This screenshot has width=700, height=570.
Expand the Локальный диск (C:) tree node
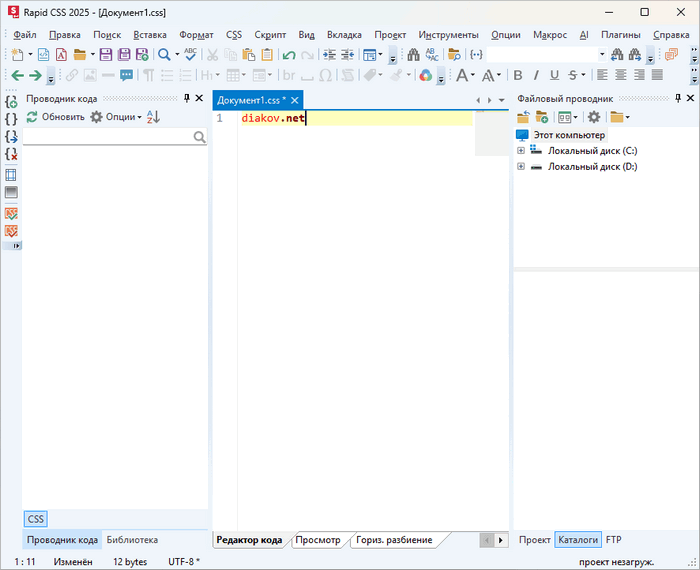[521, 151]
